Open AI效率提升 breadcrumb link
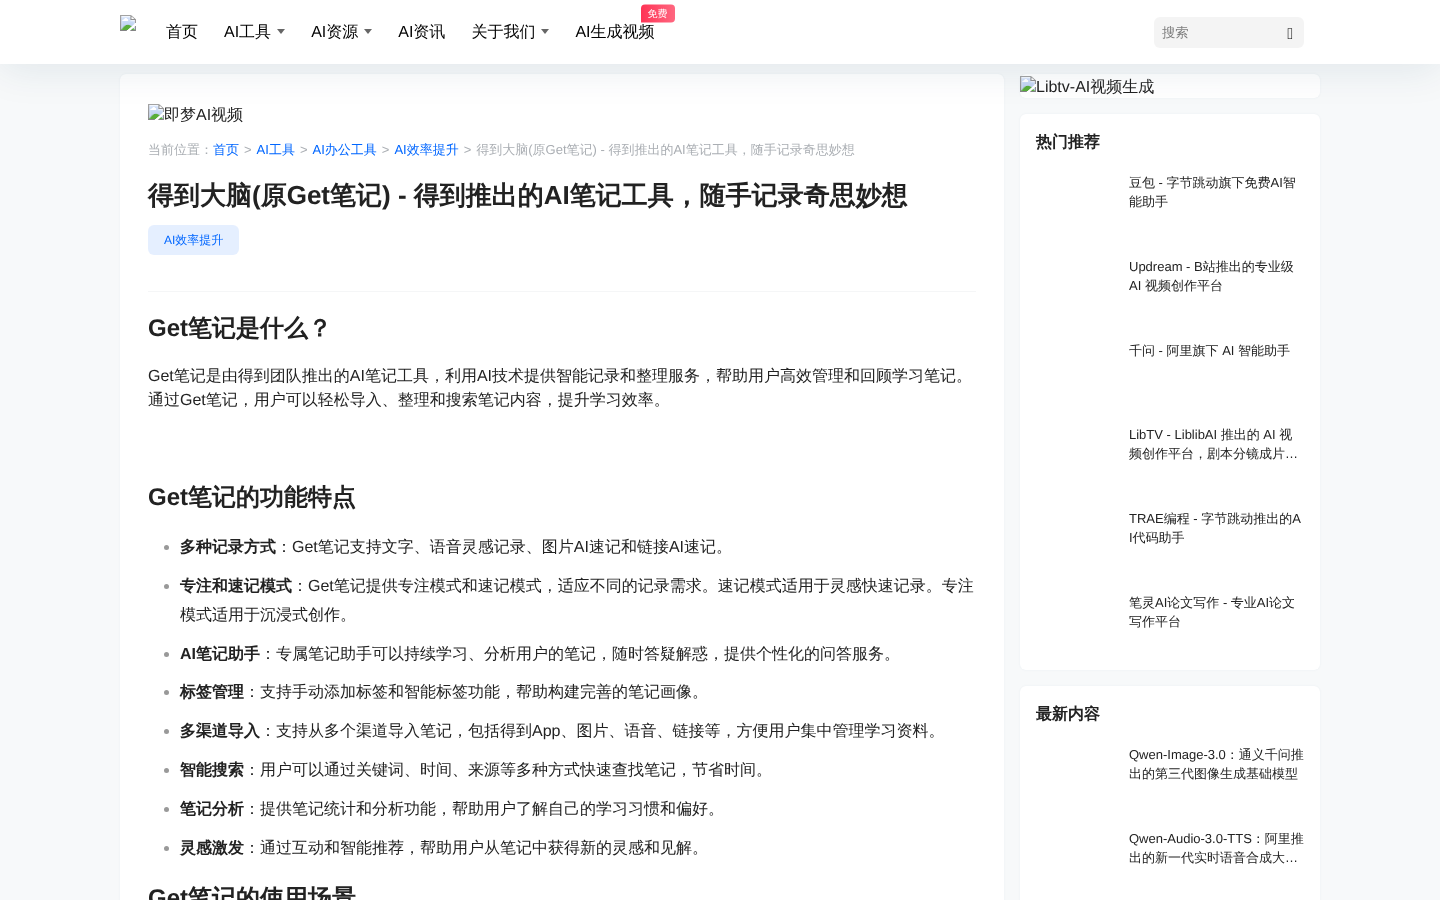 (x=426, y=150)
